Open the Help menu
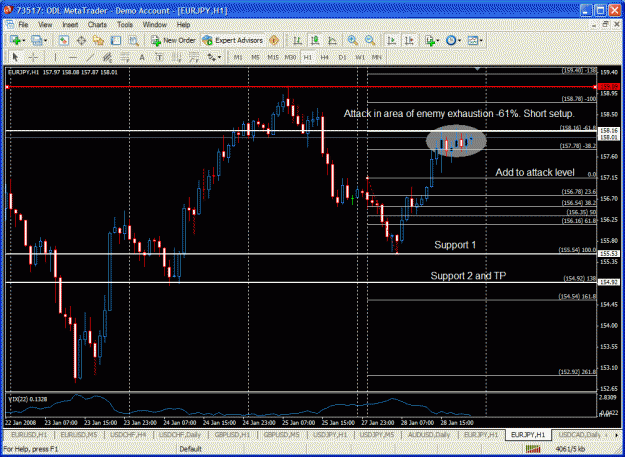Image resolution: width=625 pixels, height=457 pixels. 183,25
